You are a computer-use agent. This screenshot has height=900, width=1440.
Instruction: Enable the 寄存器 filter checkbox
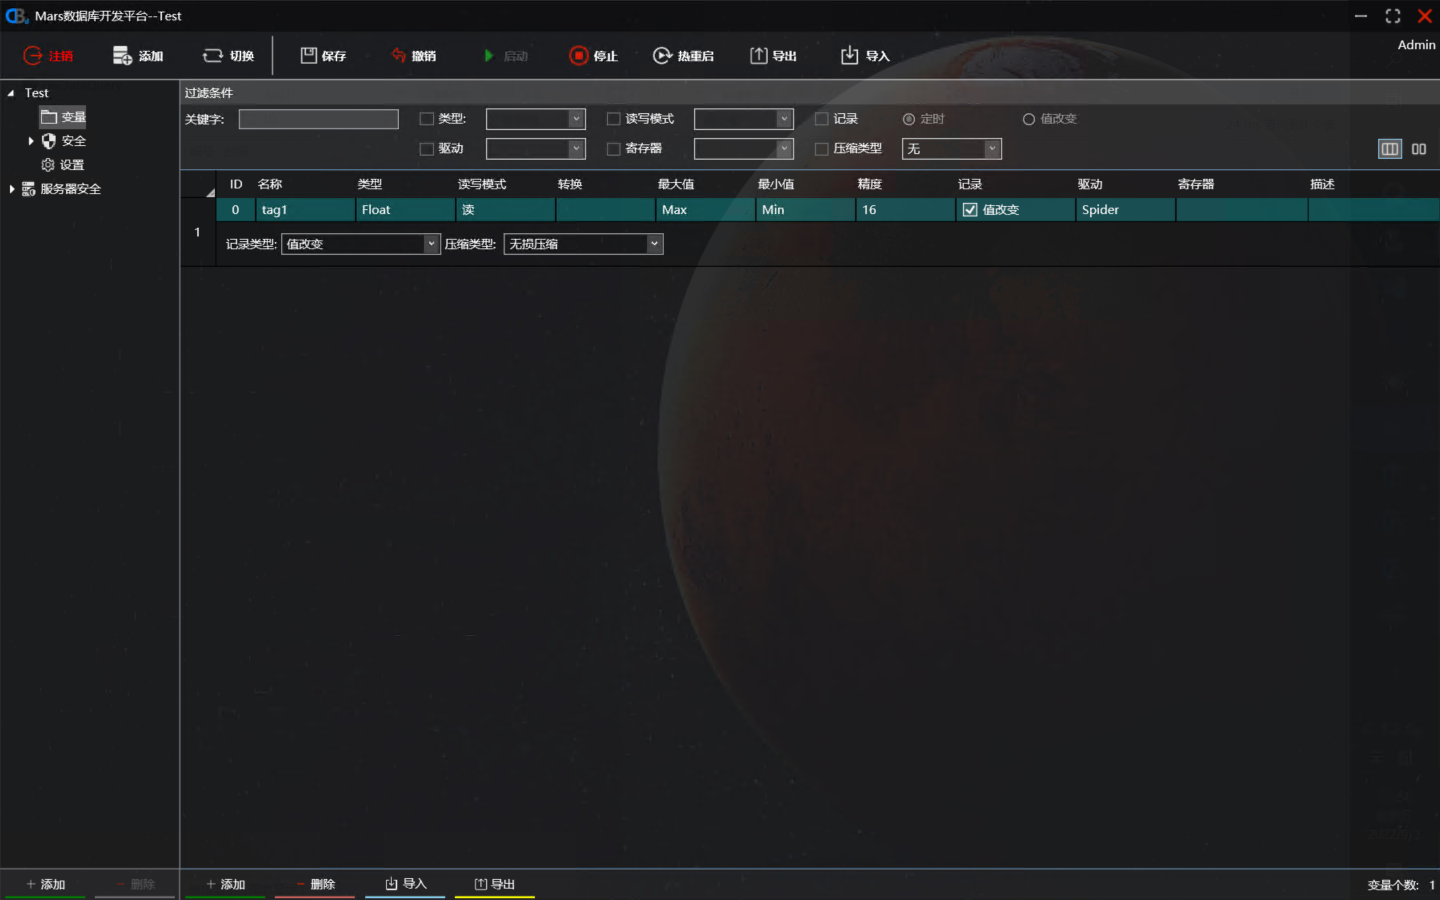tap(614, 149)
